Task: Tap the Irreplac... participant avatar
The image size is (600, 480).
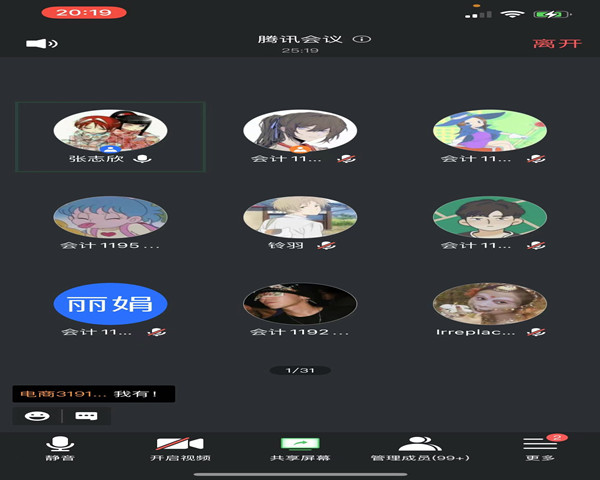Action: click(489, 303)
